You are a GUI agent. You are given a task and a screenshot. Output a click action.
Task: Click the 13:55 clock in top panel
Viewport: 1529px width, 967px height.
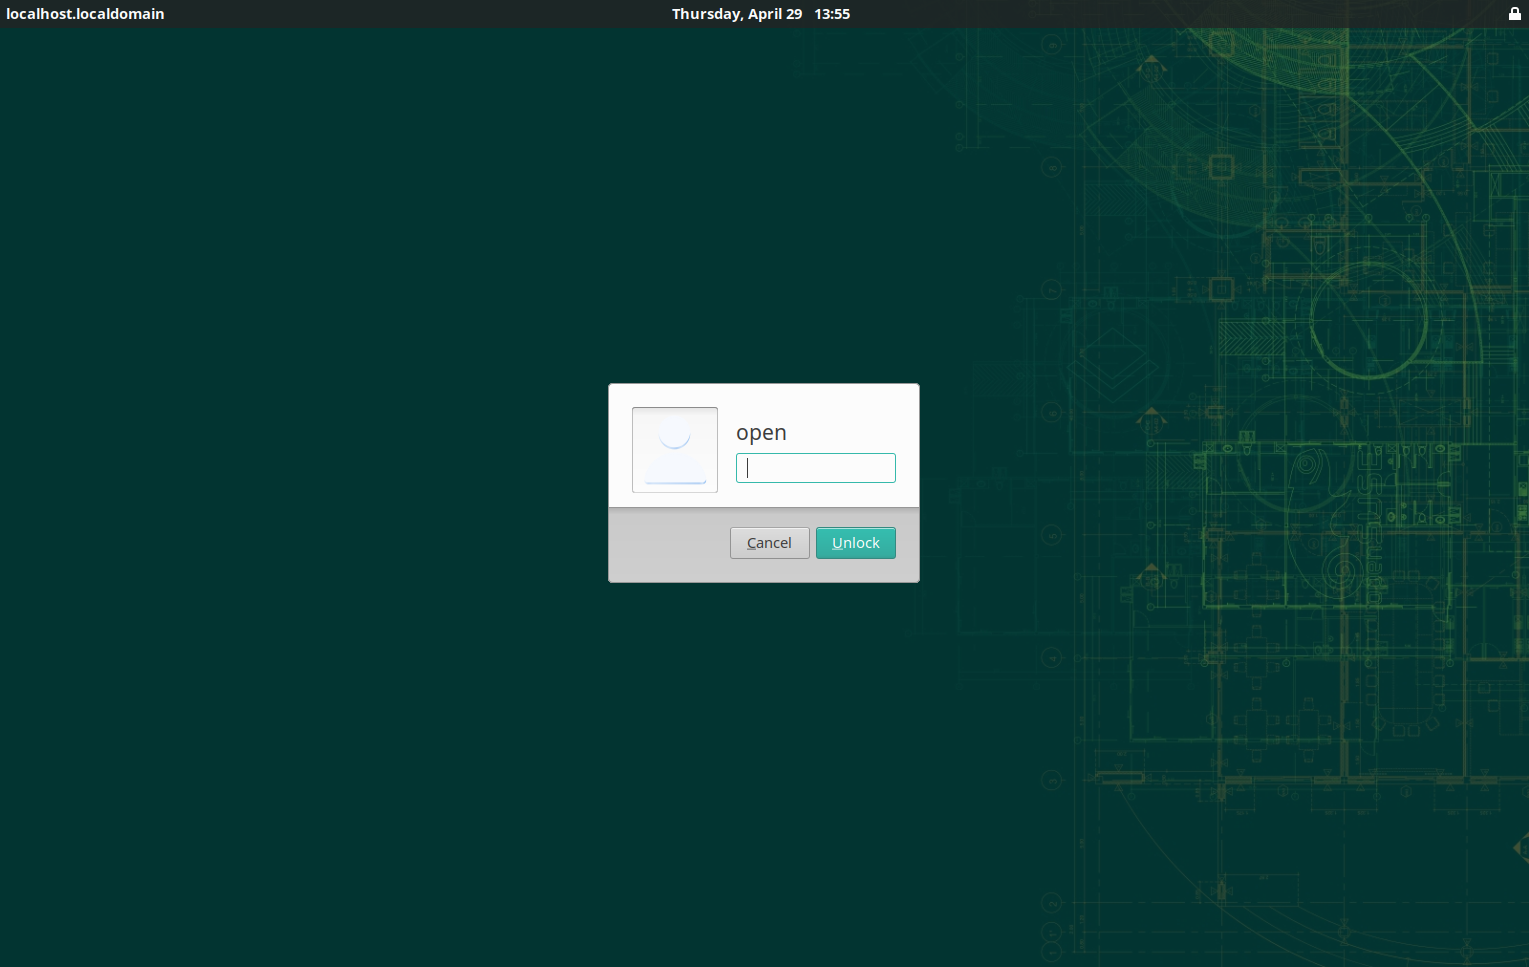point(832,14)
